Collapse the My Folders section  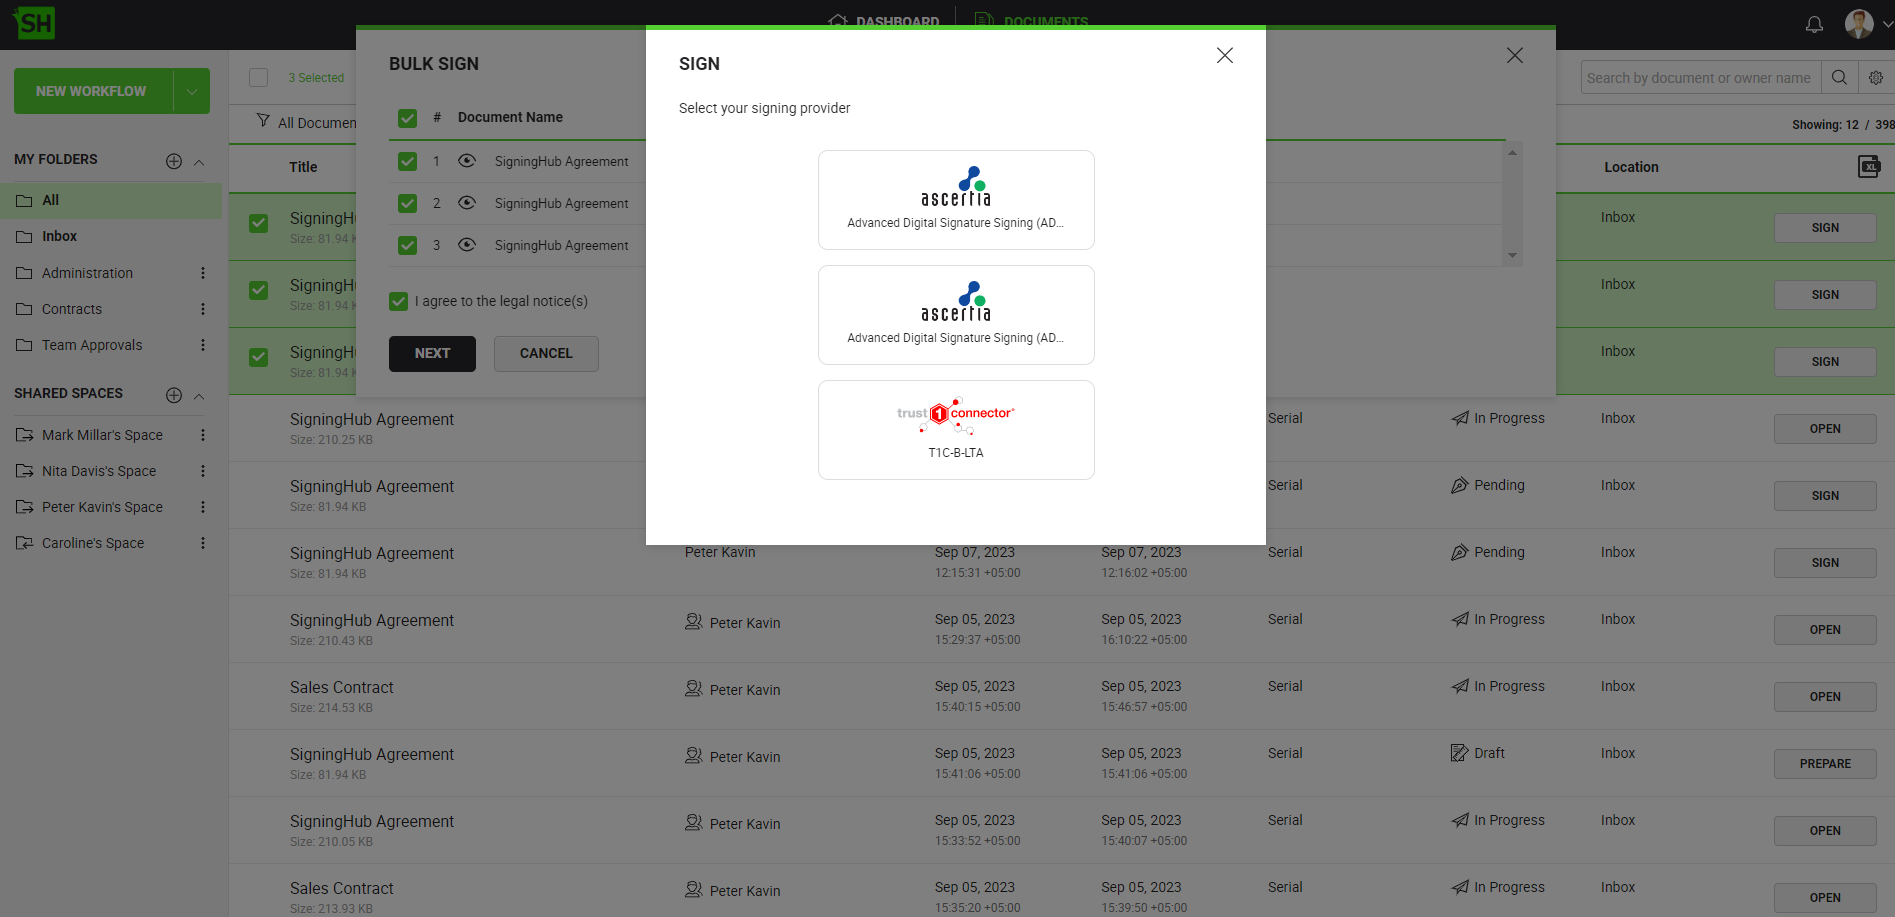point(199,162)
